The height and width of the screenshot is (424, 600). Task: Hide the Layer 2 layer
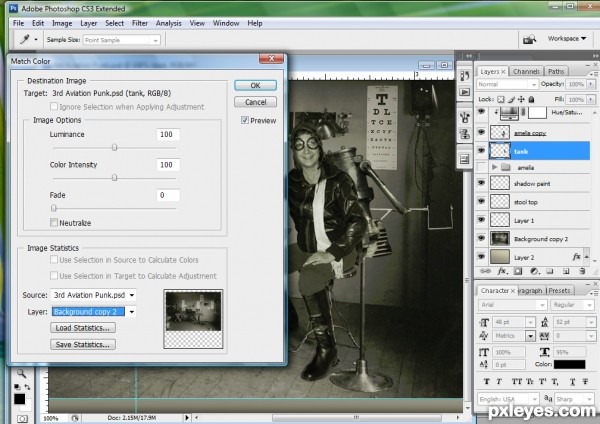coord(481,256)
